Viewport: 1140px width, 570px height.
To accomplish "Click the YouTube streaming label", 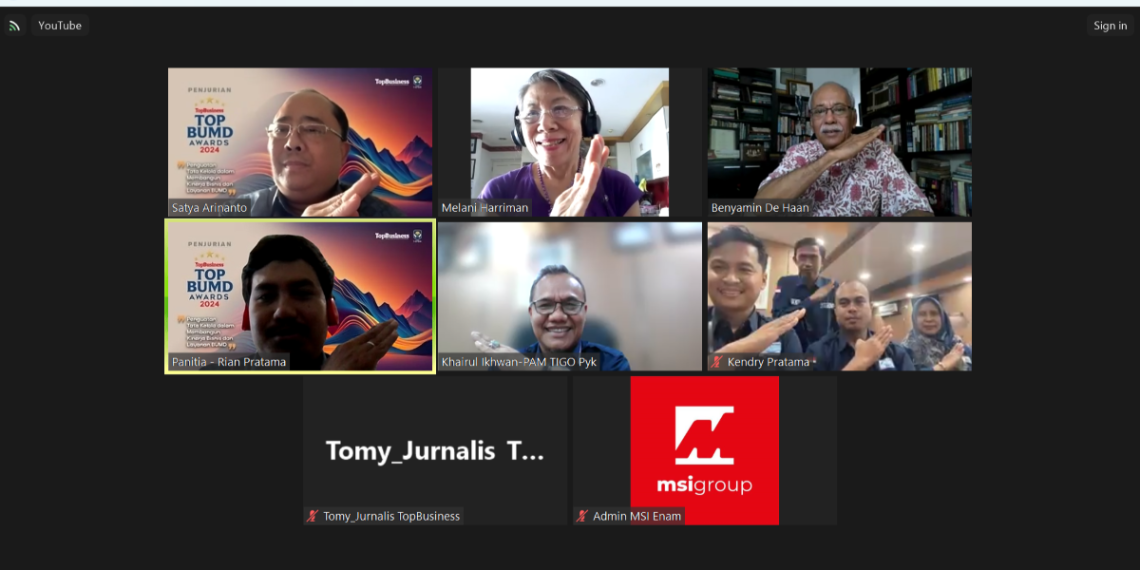I will 60,25.
